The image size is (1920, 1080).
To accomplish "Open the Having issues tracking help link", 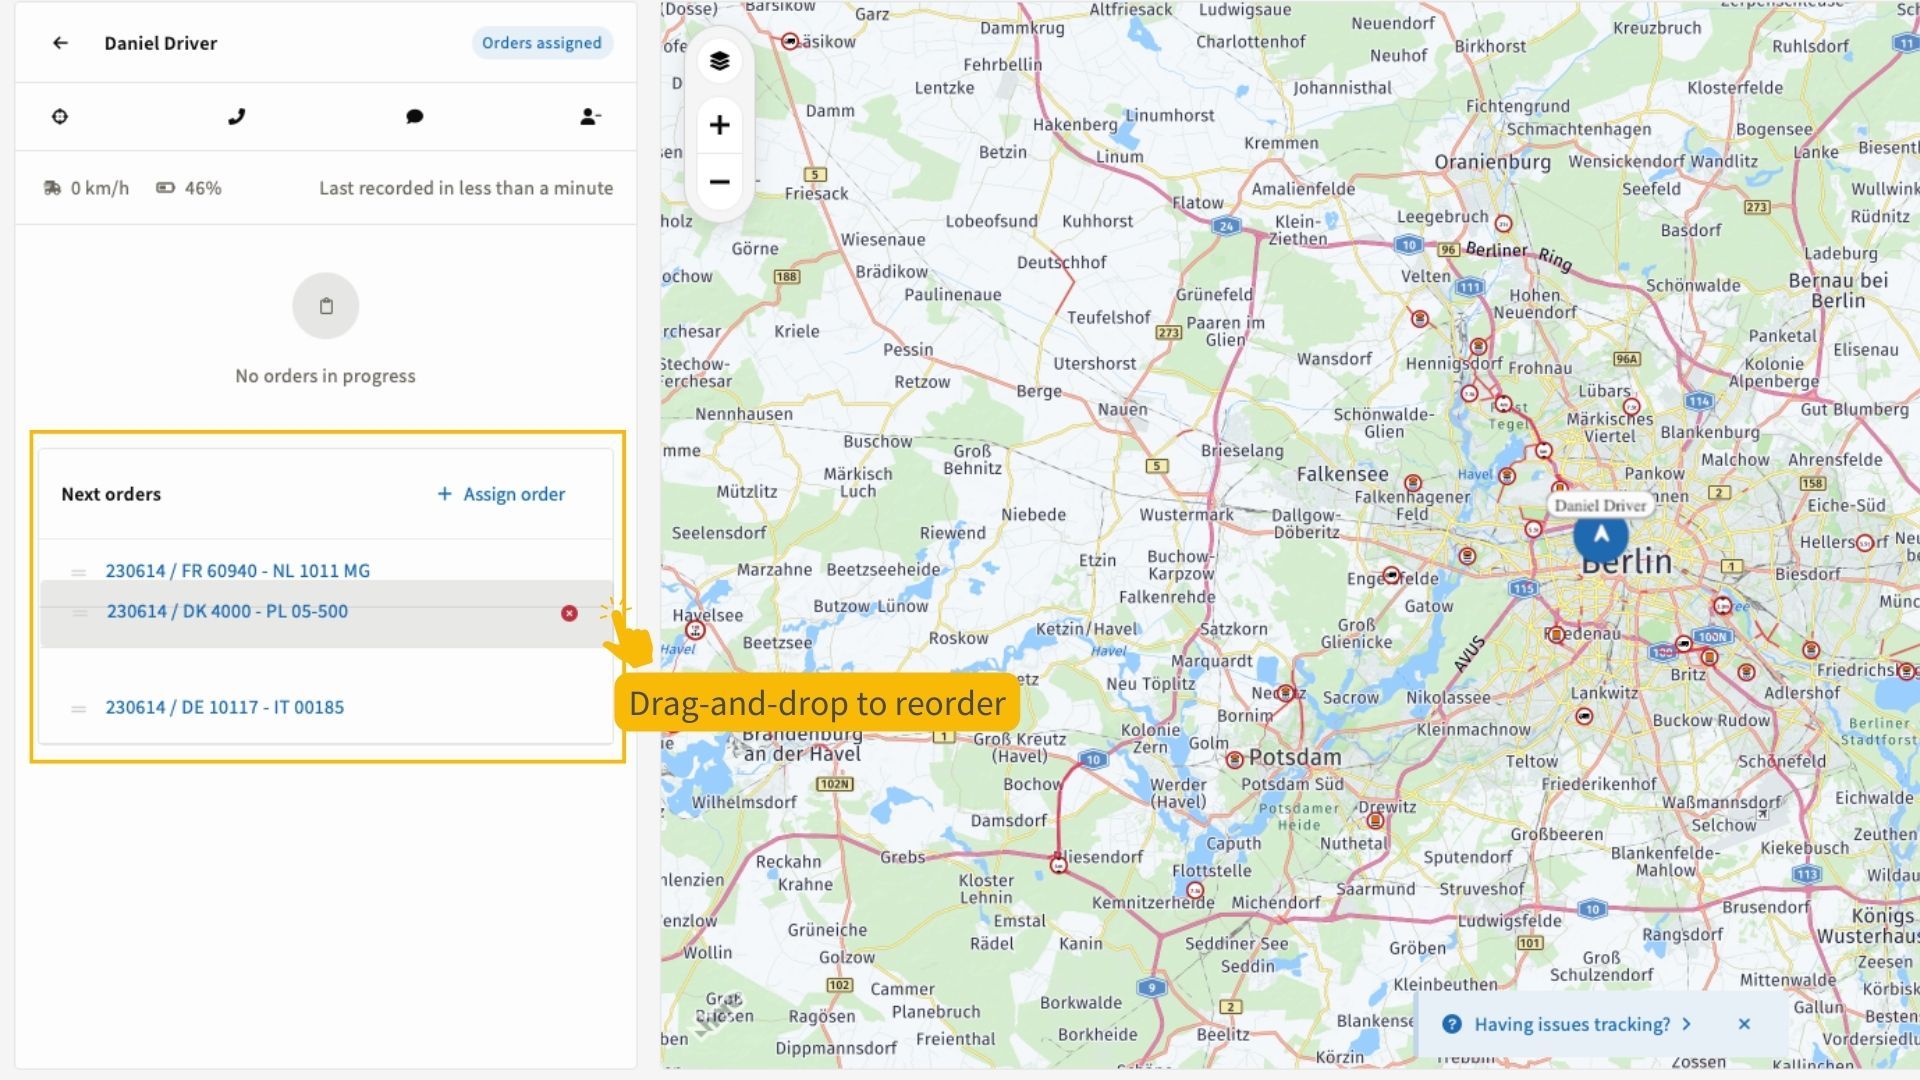I will [1571, 1024].
